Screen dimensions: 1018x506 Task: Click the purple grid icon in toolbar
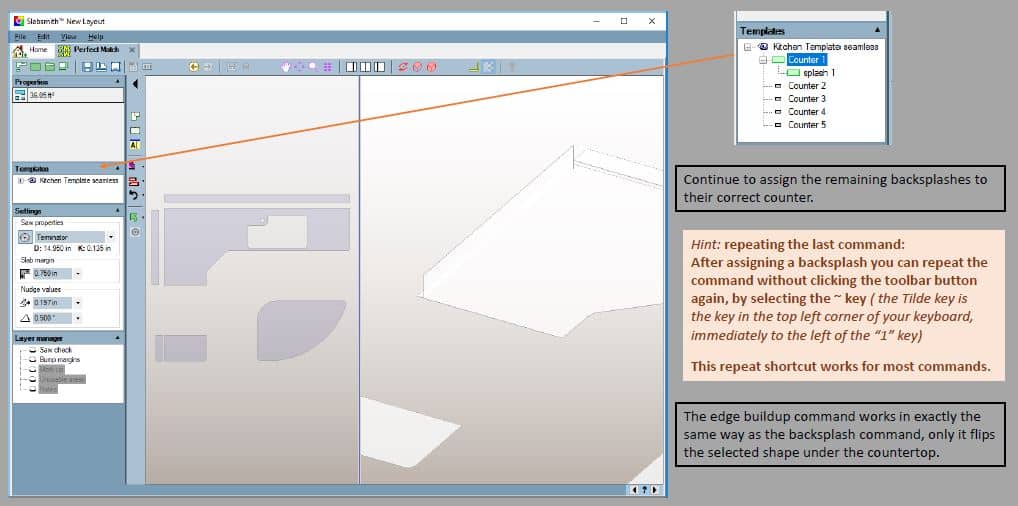[x=325, y=66]
